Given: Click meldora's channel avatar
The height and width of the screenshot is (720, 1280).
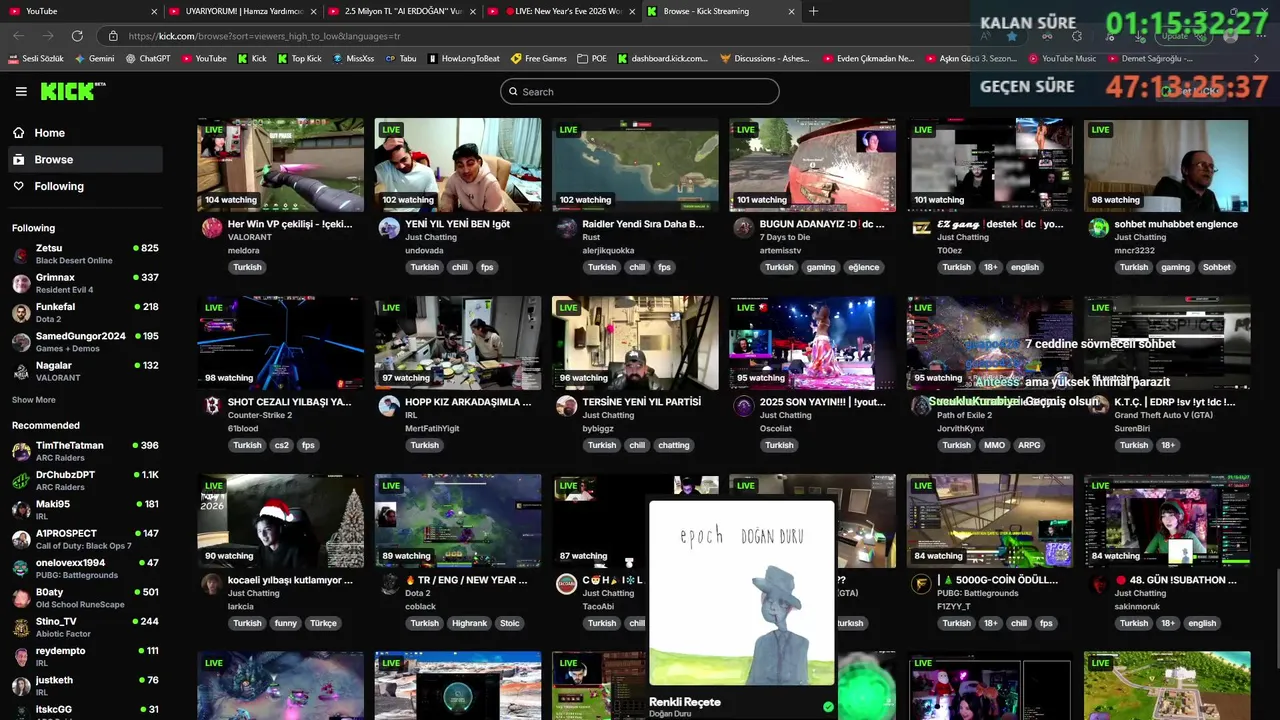Looking at the screenshot, I should coord(212,227).
